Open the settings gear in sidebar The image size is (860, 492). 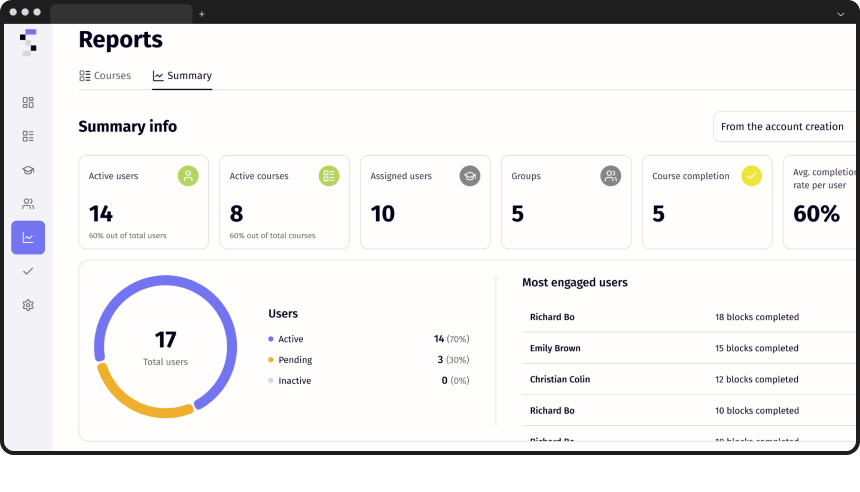tap(28, 305)
